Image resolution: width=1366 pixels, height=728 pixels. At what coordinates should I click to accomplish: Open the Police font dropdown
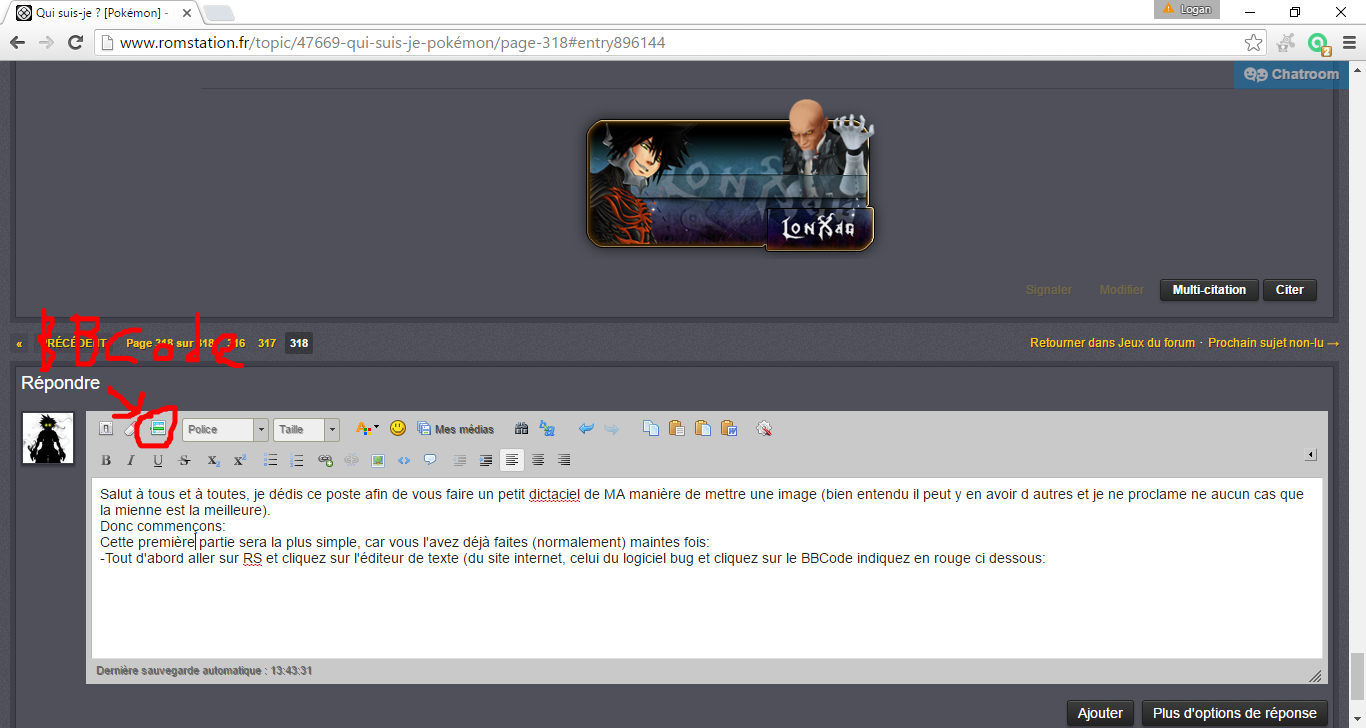pyautogui.click(x=226, y=429)
